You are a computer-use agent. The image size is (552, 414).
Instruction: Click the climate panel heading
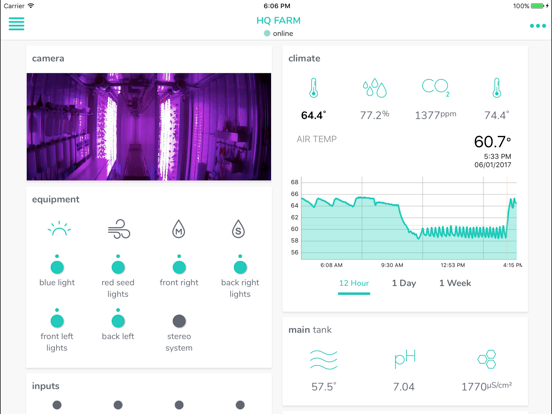click(304, 58)
